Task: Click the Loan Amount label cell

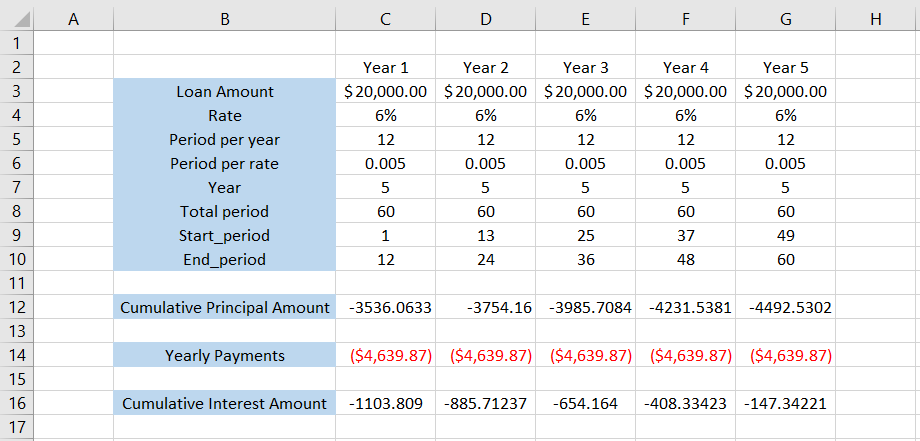Action: 224,92
